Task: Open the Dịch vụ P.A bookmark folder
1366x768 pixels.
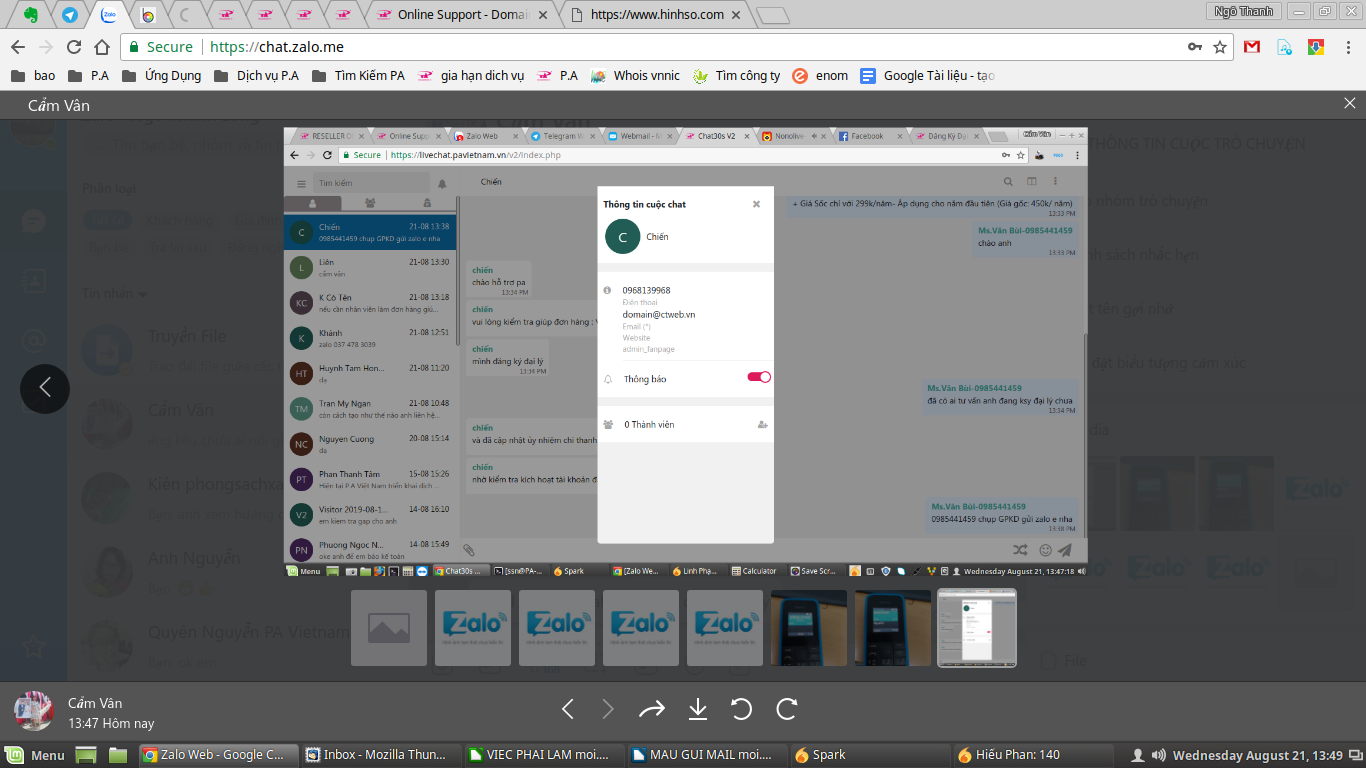Action: click(x=256, y=75)
